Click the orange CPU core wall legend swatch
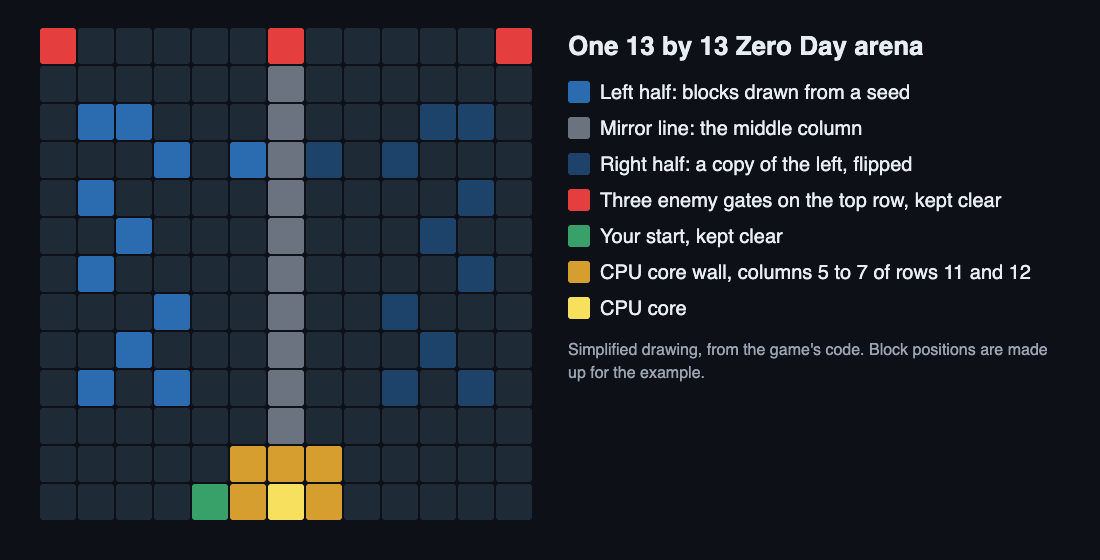Screen dimensions: 1100x560 [x=579, y=272]
